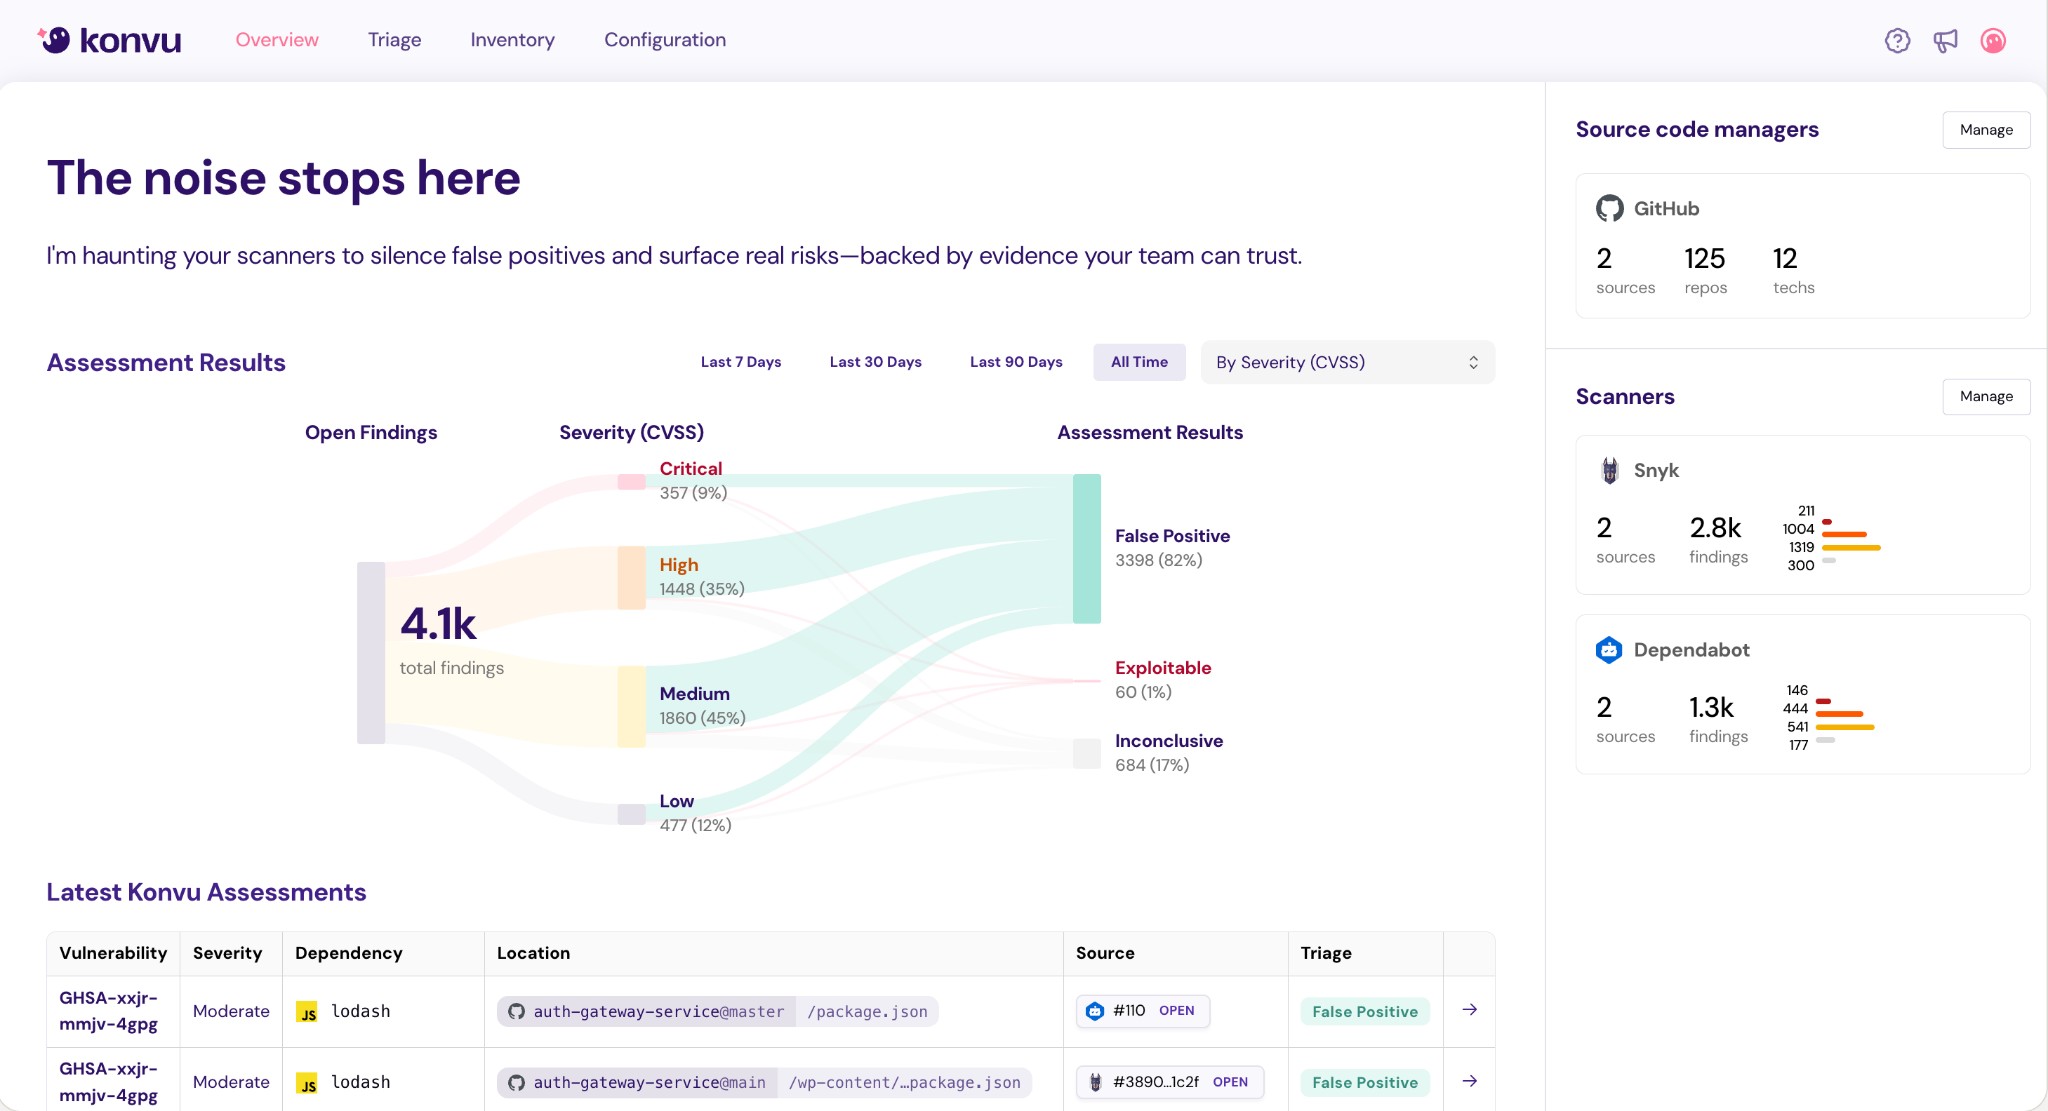The width and height of the screenshot is (2048, 1111).
Task: Go to the Configuration tab
Action: coord(664,40)
